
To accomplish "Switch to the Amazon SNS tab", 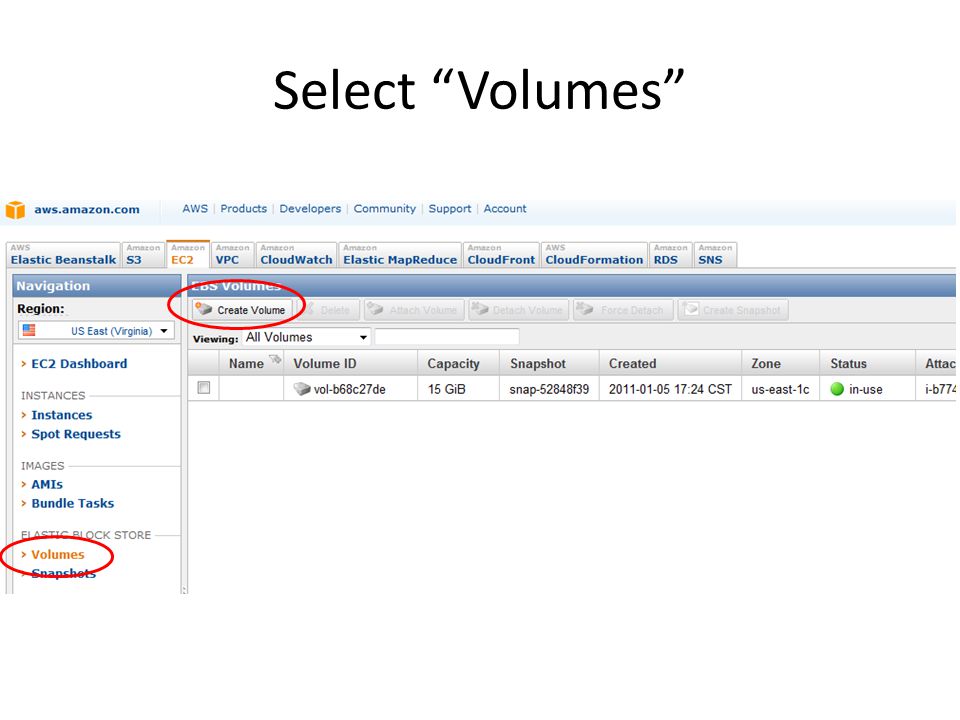I will 715,255.
